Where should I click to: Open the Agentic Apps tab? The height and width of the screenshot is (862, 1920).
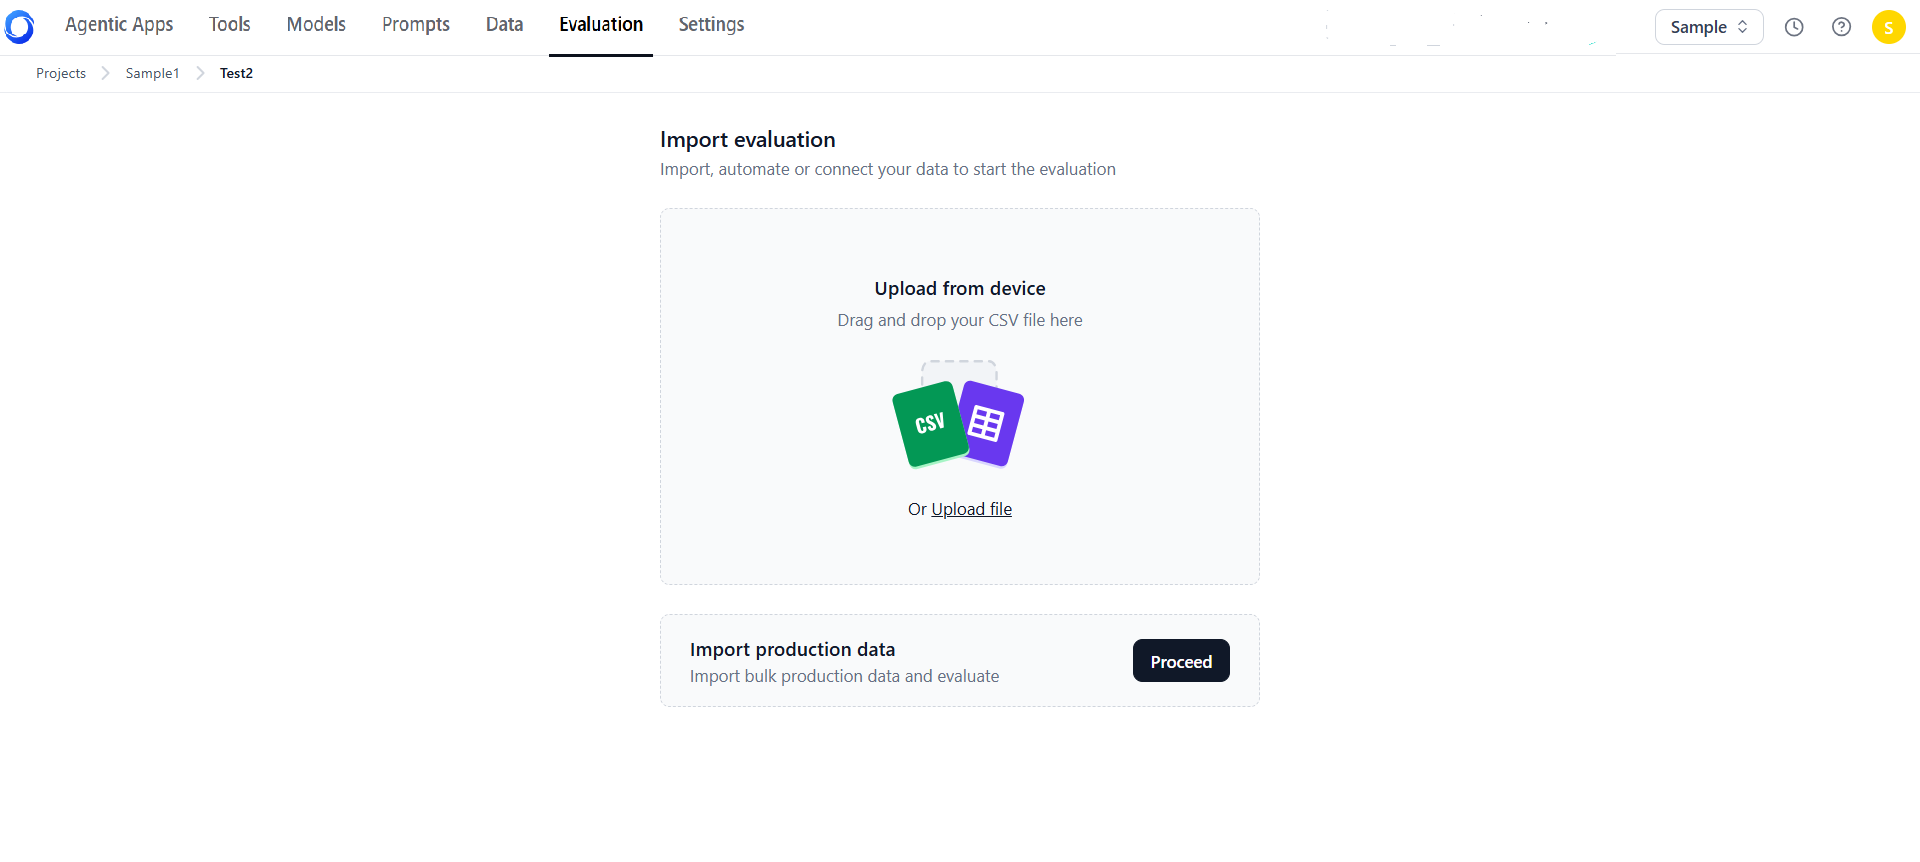pyautogui.click(x=119, y=25)
